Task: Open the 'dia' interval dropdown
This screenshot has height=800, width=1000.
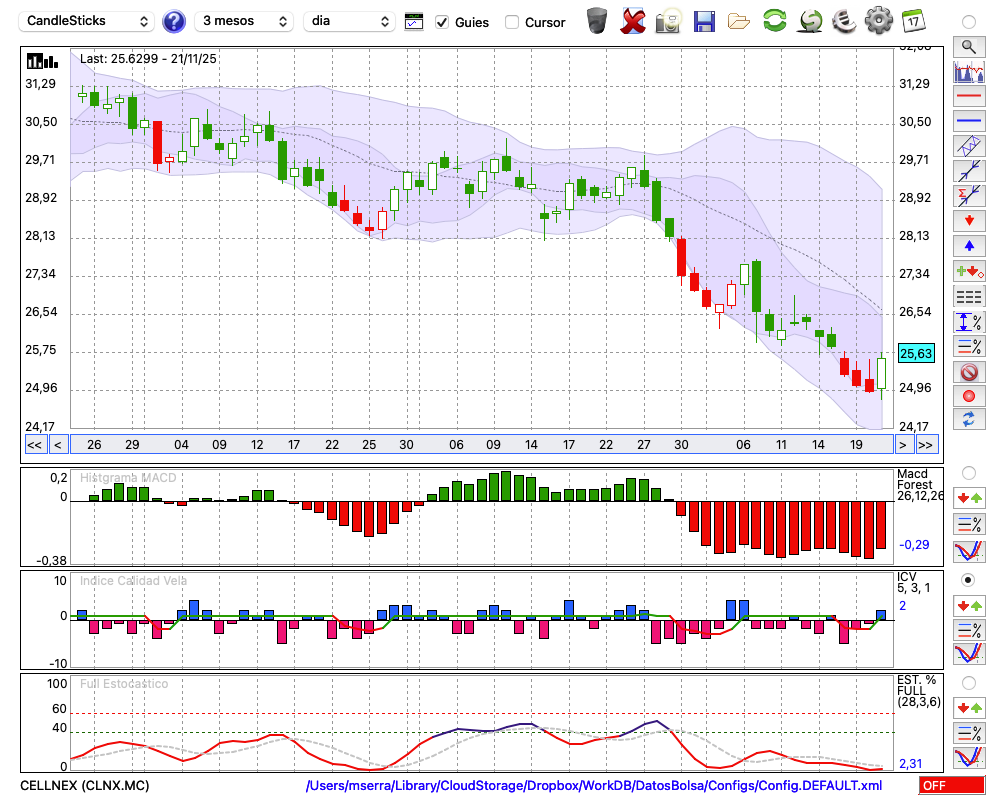Action: [x=349, y=21]
